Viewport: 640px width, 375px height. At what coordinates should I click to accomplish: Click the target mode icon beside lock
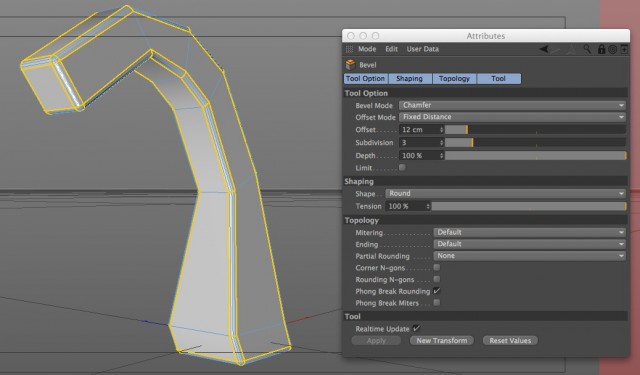point(612,49)
